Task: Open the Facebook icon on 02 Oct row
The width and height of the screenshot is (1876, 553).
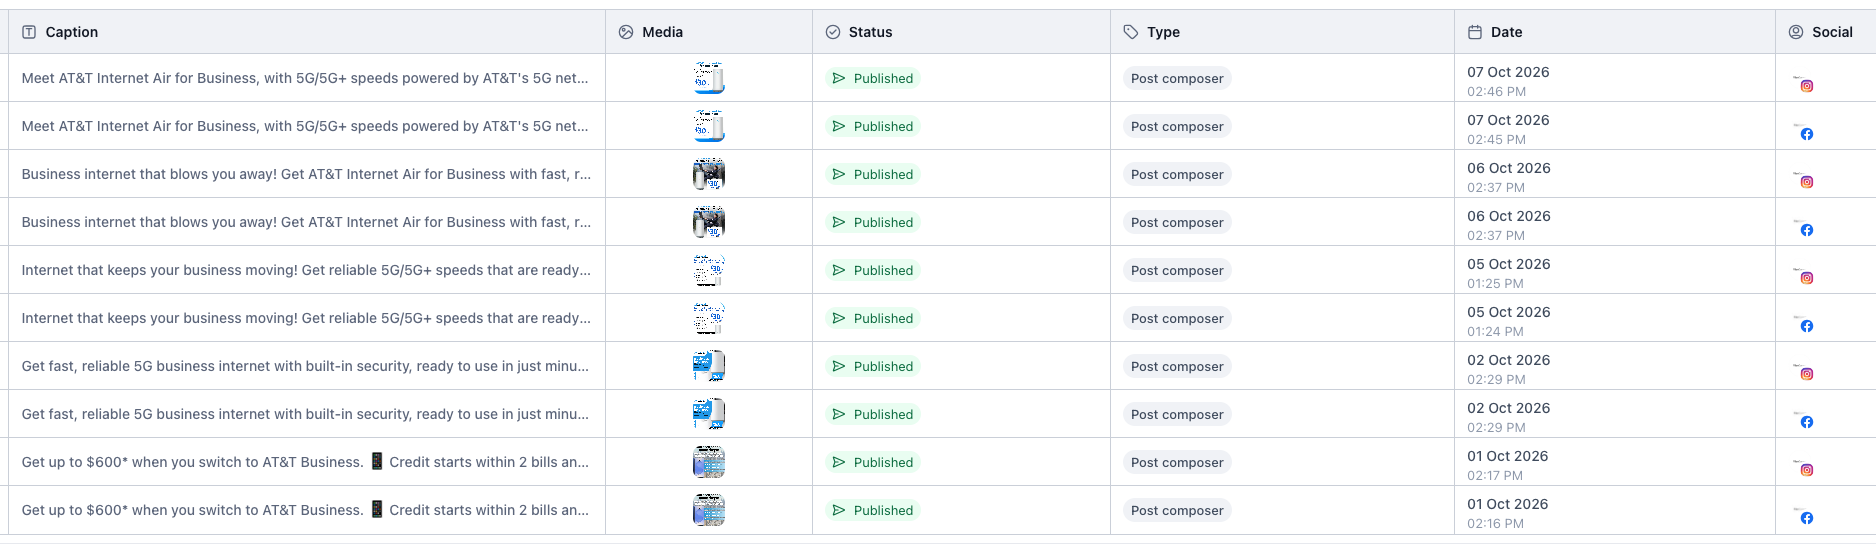Action: pyautogui.click(x=1807, y=422)
